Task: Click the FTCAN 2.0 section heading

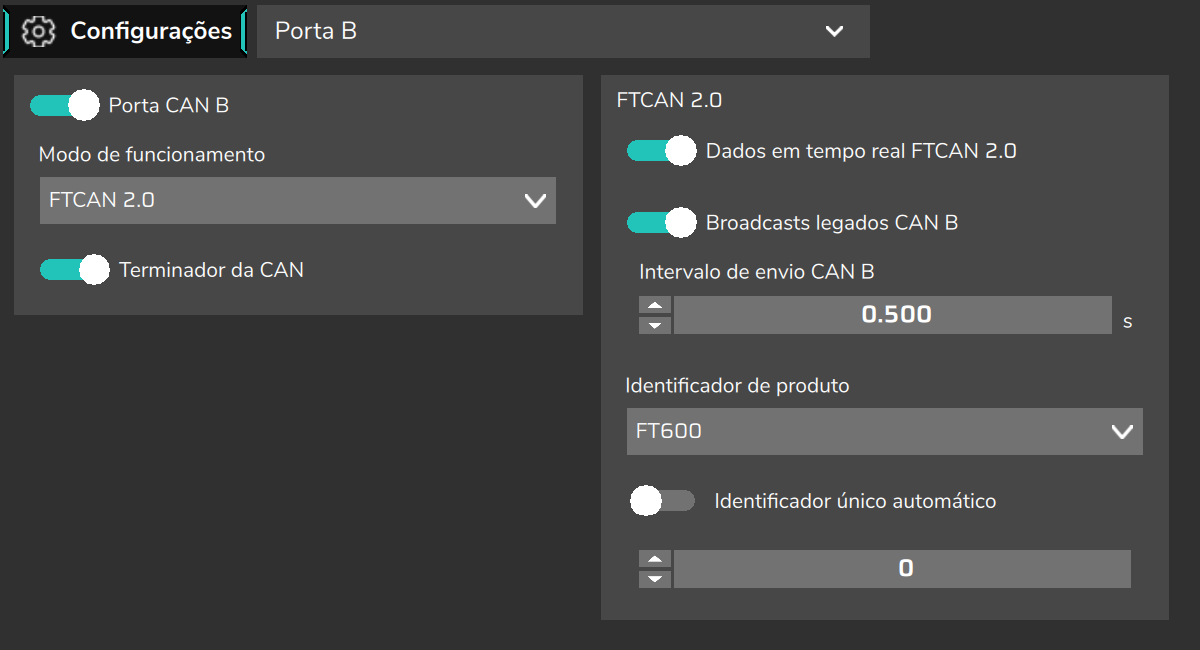Action: [x=669, y=100]
